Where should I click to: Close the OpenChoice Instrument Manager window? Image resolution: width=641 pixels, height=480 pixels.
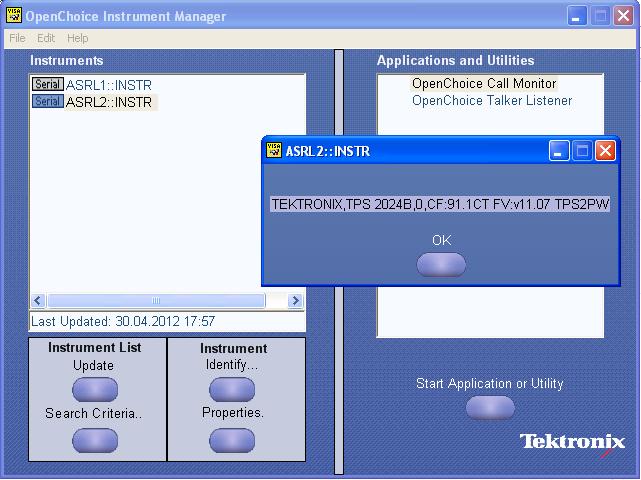[x=623, y=16]
